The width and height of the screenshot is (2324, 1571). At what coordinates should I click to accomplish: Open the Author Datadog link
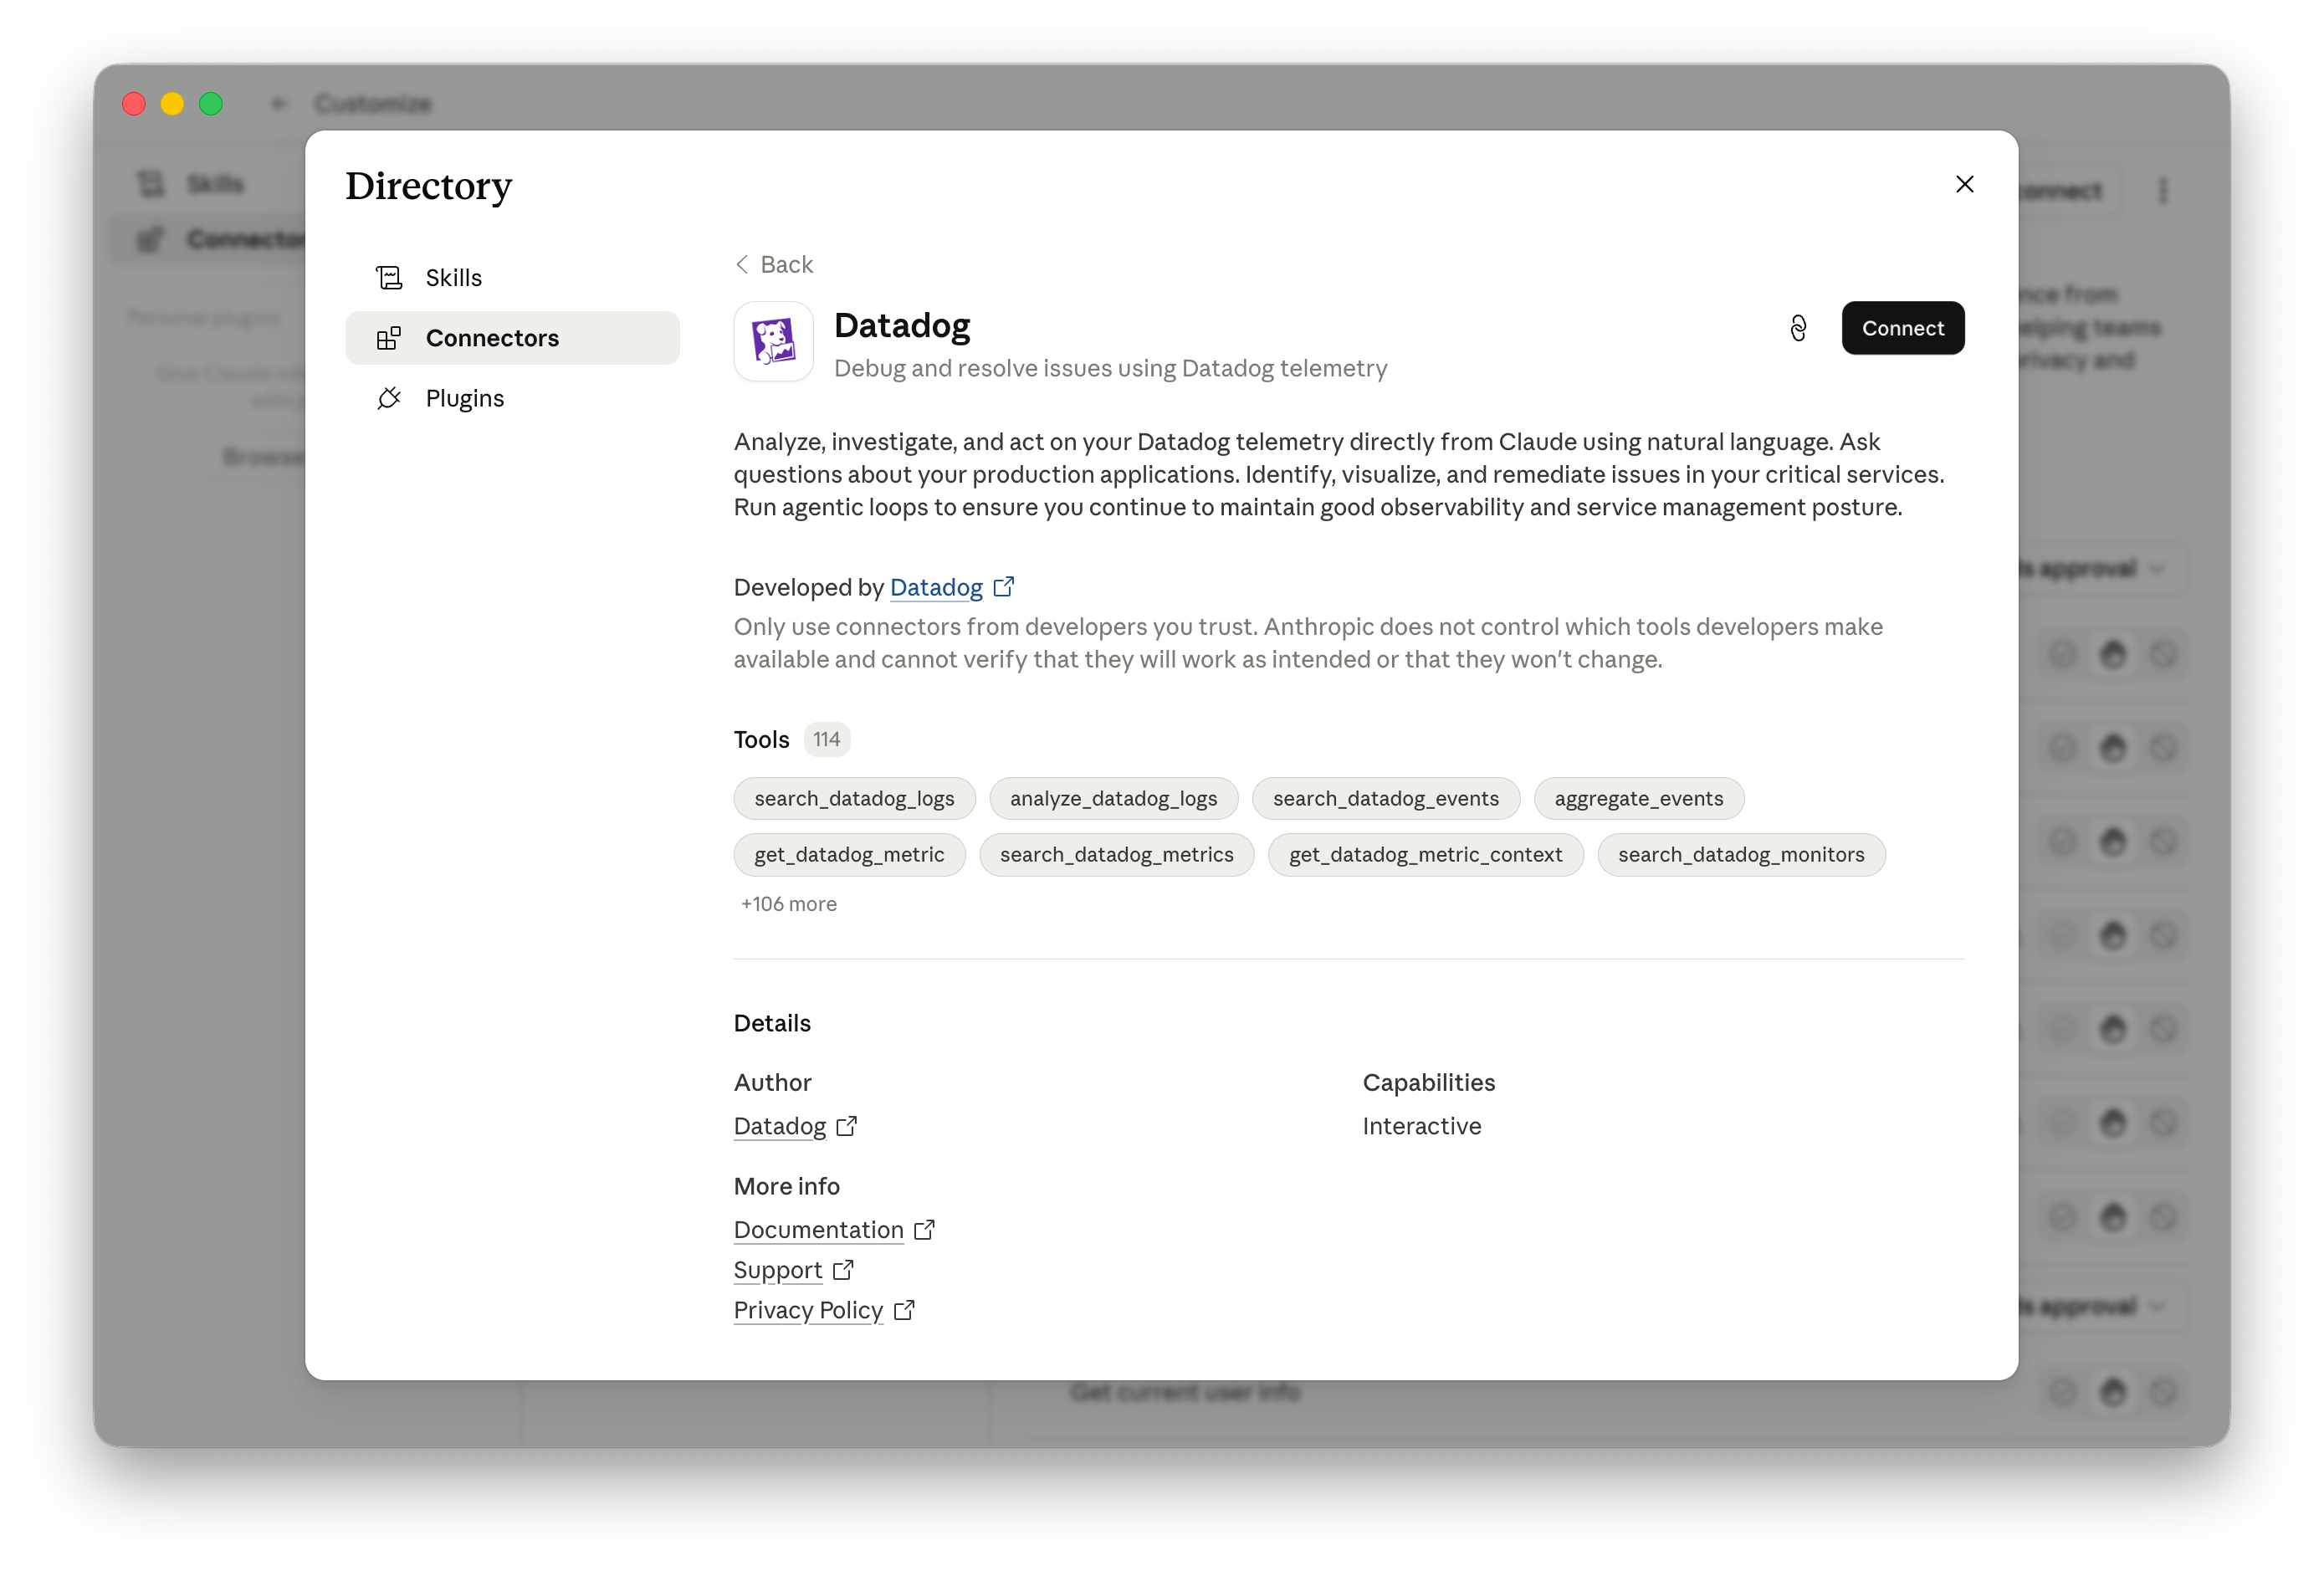[x=779, y=1126]
